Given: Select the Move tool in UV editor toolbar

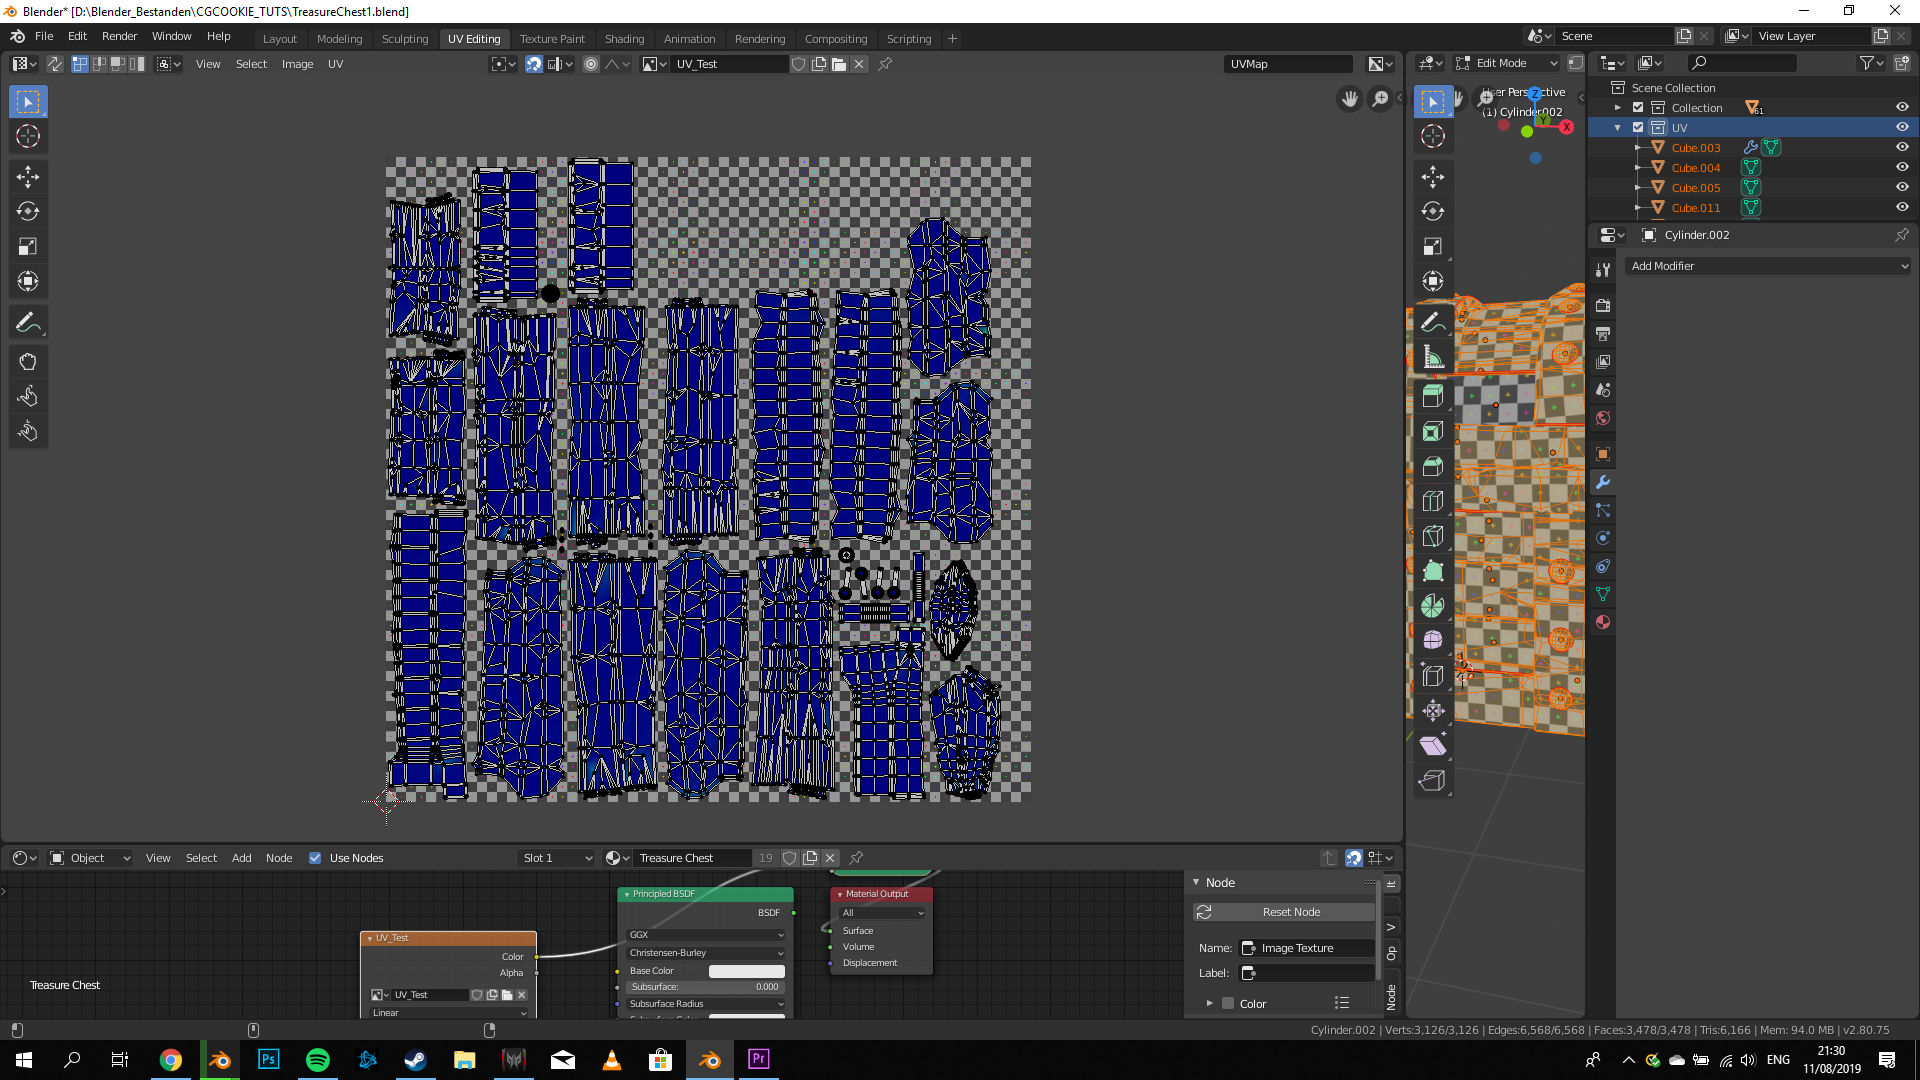Looking at the screenshot, I should 28,177.
